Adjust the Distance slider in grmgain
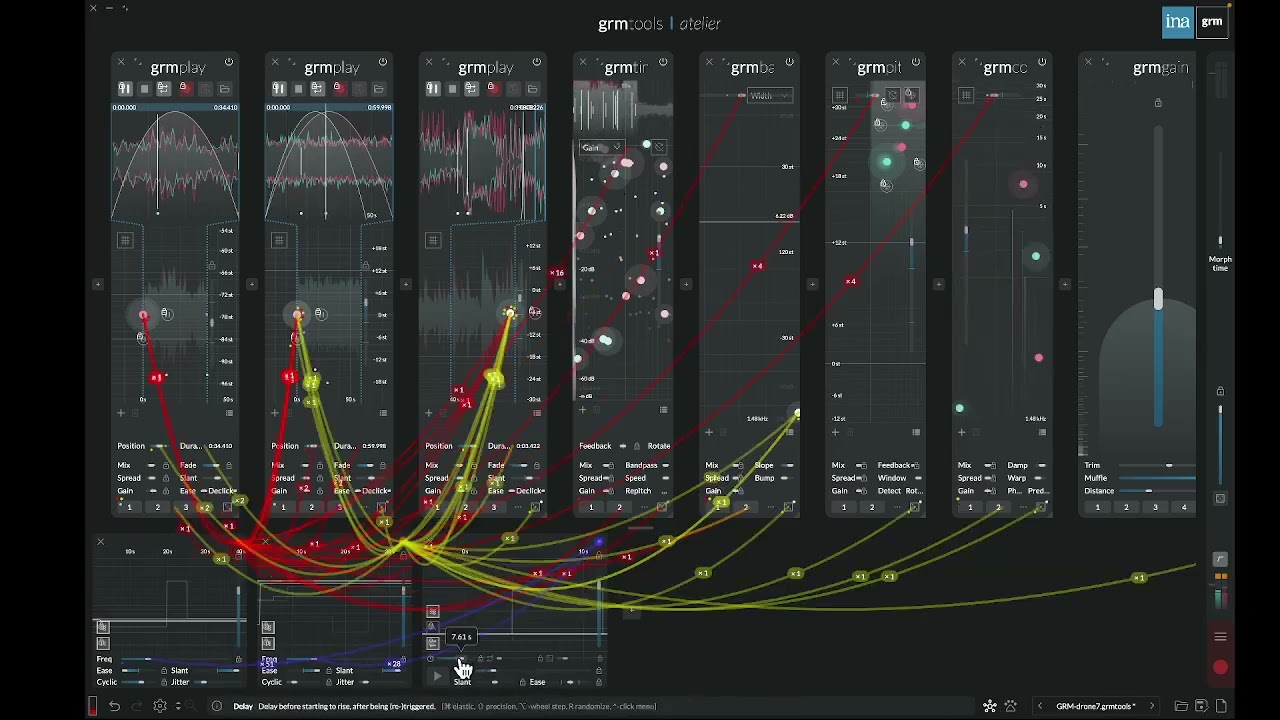1280x720 pixels. [x=1158, y=491]
